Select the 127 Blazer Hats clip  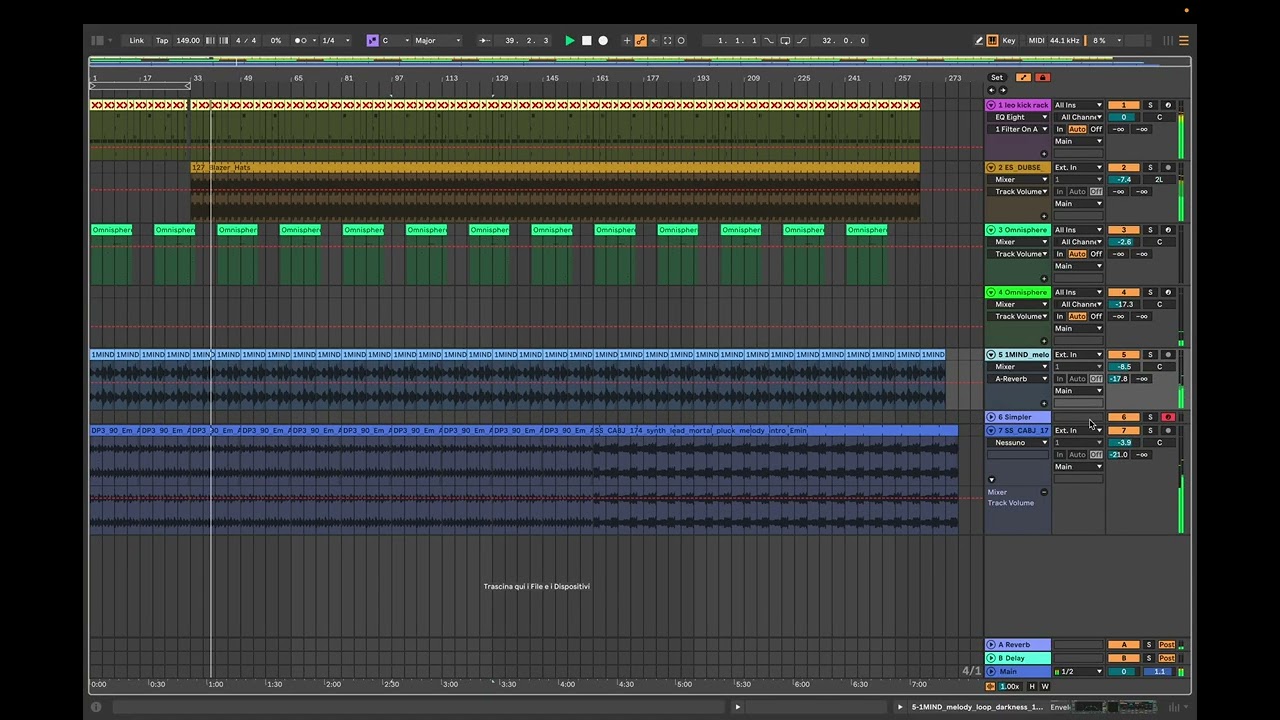pyautogui.click(x=555, y=167)
